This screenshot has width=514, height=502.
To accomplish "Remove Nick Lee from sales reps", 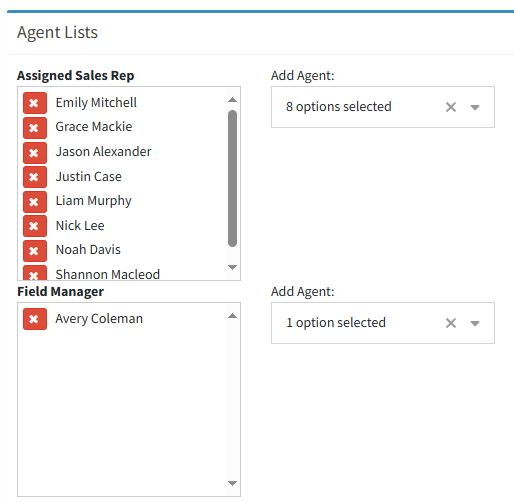I will 35,226.
